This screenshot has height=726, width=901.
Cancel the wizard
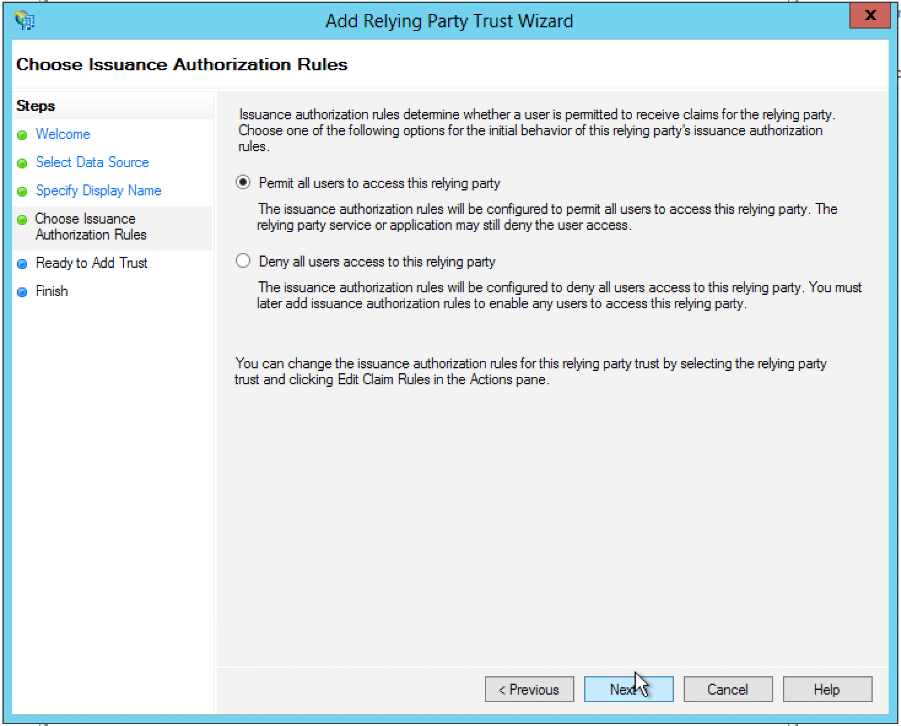pyautogui.click(x=727, y=689)
